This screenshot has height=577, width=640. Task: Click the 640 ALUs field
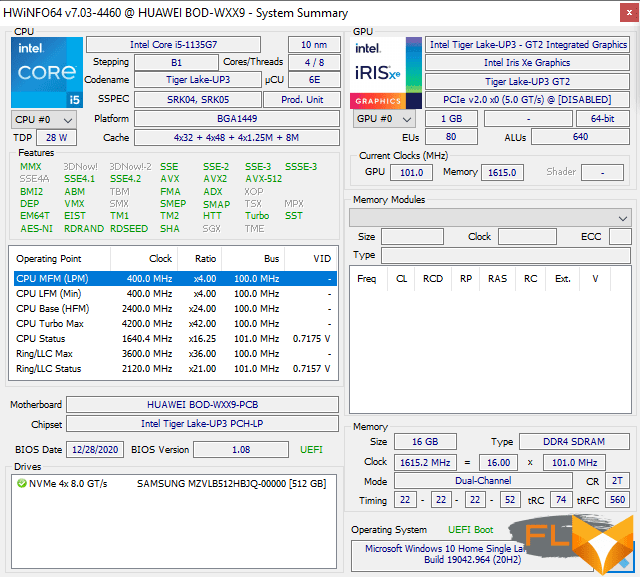pyautogui.click(x=580, y=137)
